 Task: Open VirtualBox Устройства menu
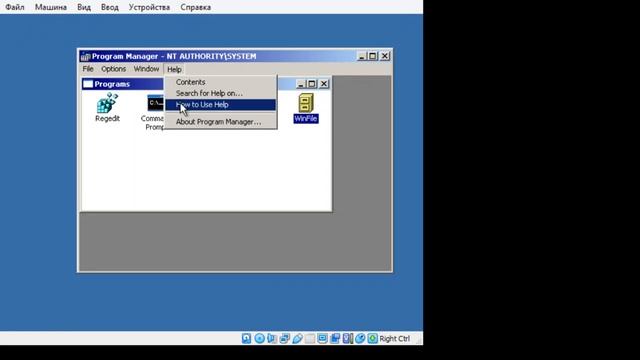click(149, 7)
